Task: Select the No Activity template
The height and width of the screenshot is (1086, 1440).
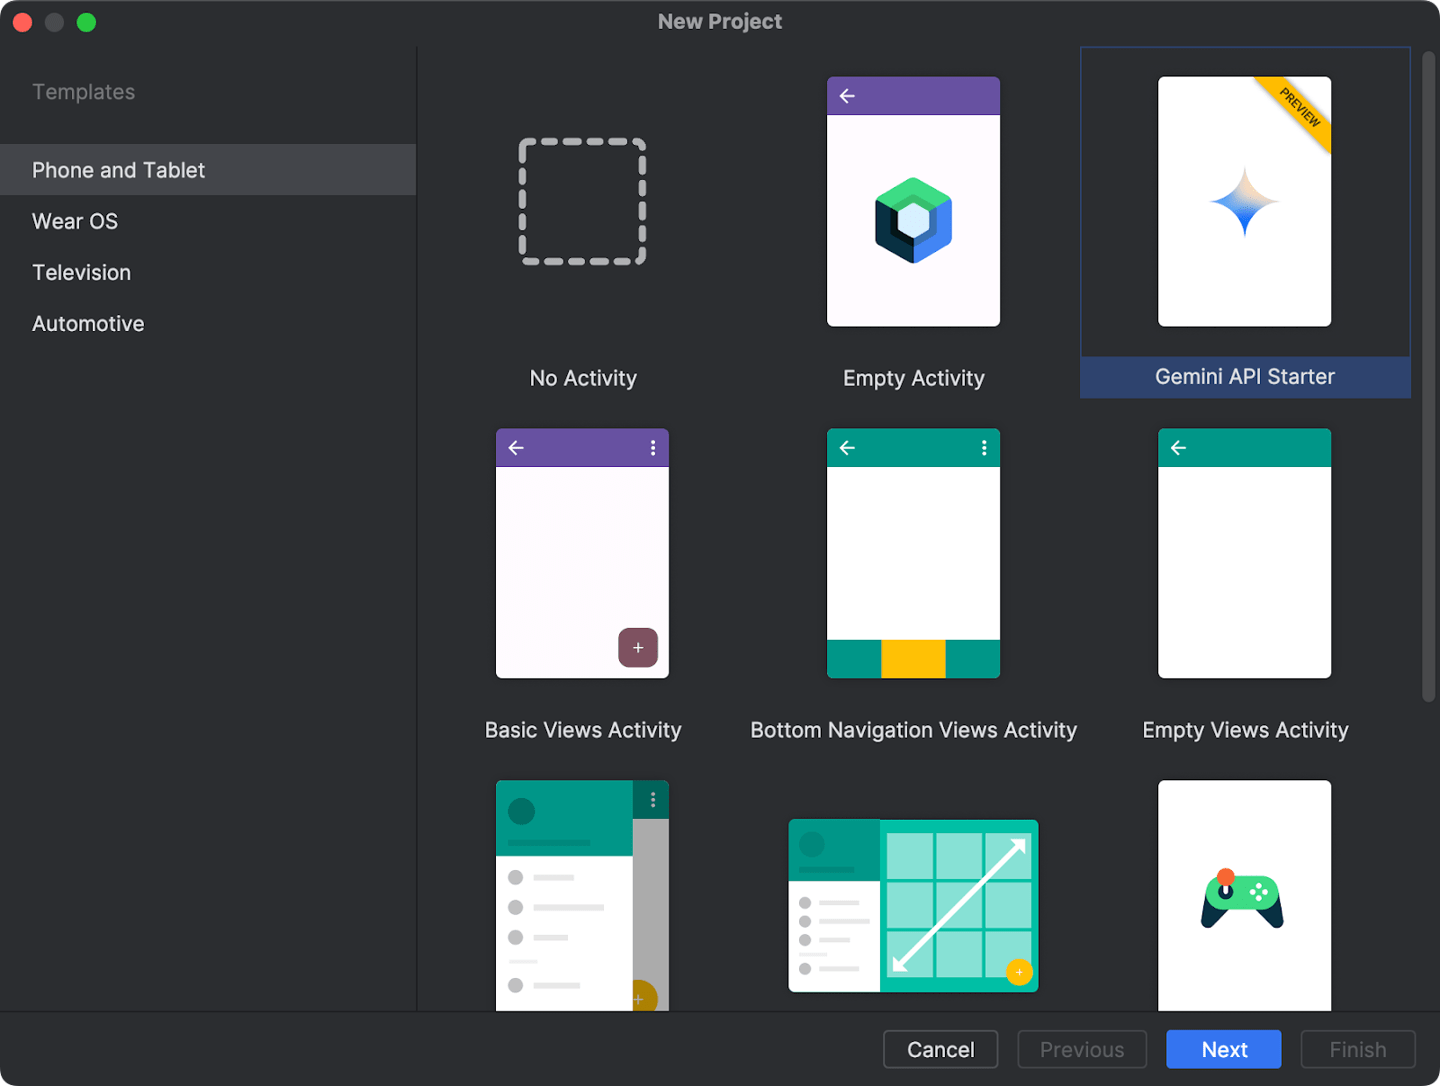Action: point(582,202)
